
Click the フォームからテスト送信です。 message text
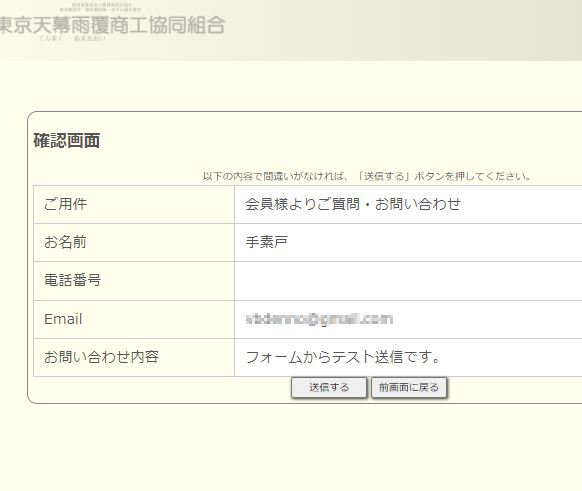tap(343, 357)
